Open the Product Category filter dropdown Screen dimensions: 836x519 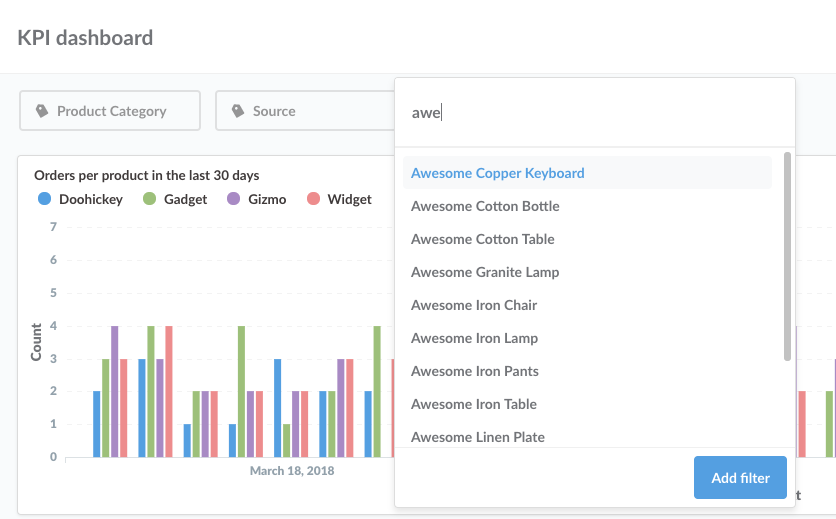coord(110,111)
